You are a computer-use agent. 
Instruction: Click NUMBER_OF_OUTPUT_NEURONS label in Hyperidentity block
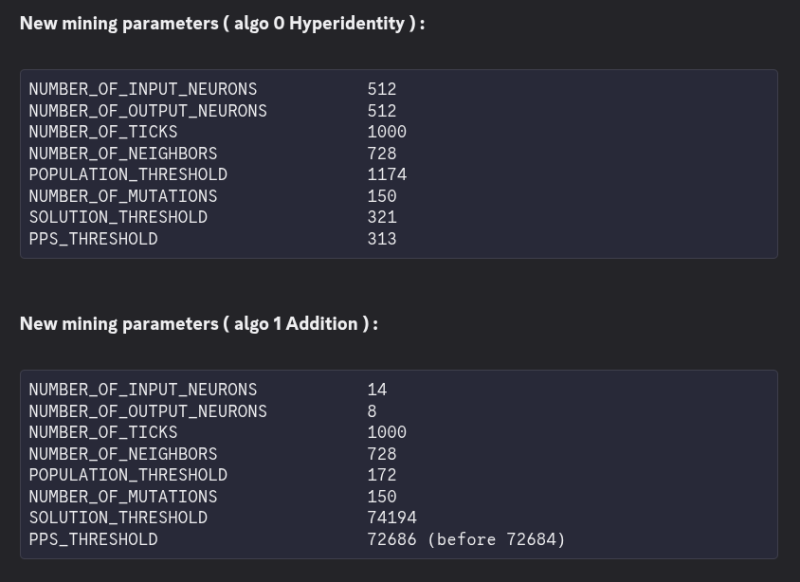click(147, 111)
